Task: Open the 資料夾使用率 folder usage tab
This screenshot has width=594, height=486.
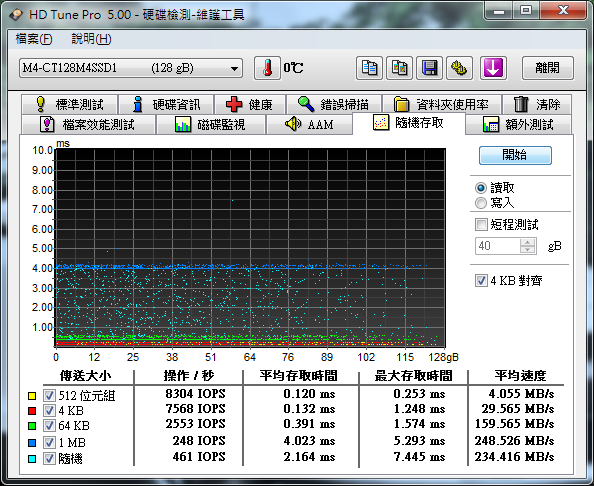Action: click(x=442, y=104)
